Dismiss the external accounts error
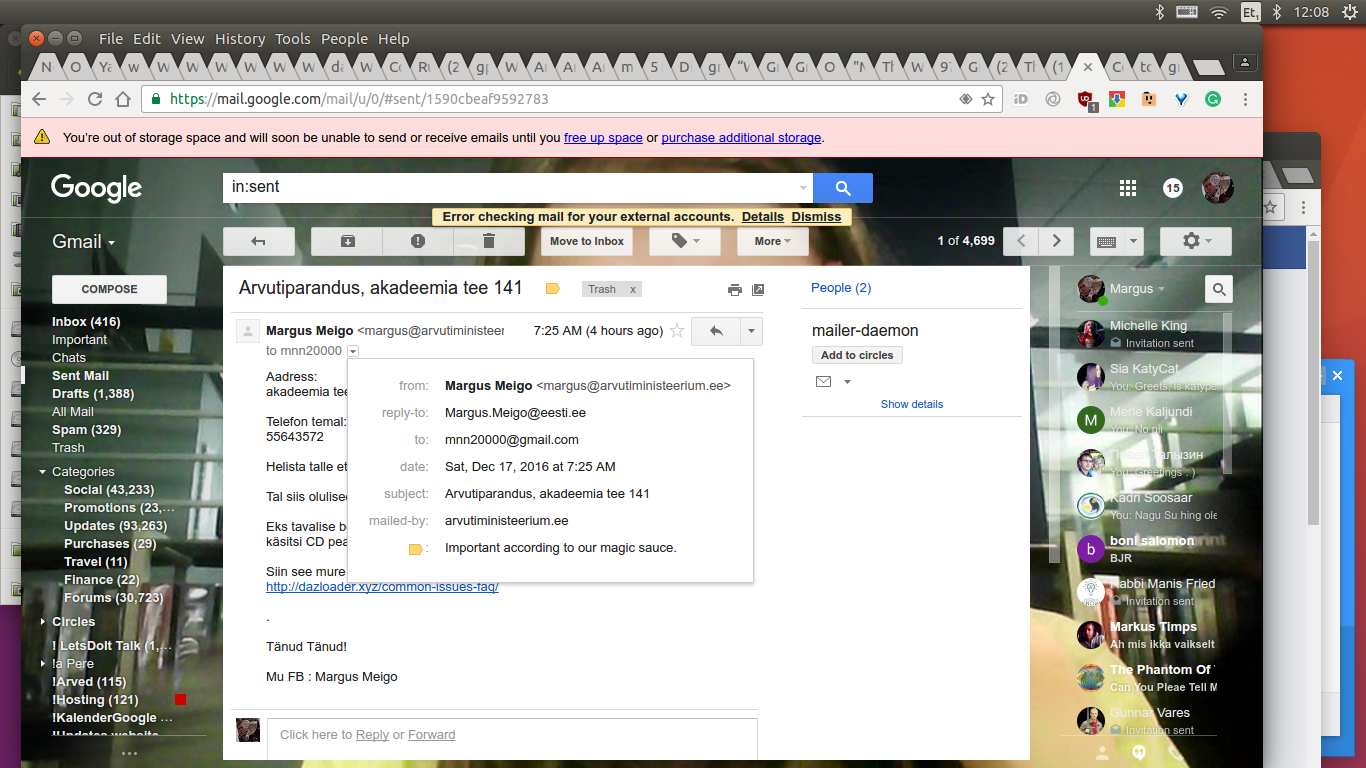The height and width of the screenshot is (768, 1366). pyautogui.click(x=816, y=217)
